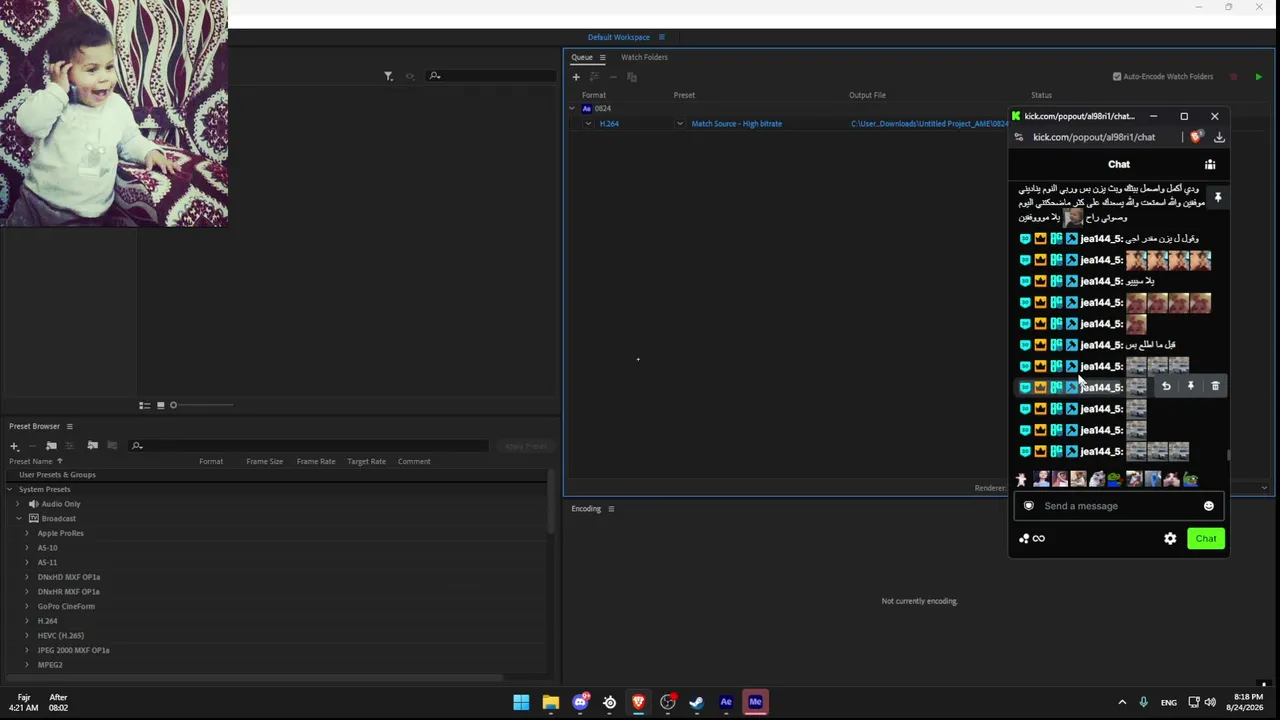Reply to the highlighted chat message
The height and width of the screenshot is (720, 1280).
1166,386
